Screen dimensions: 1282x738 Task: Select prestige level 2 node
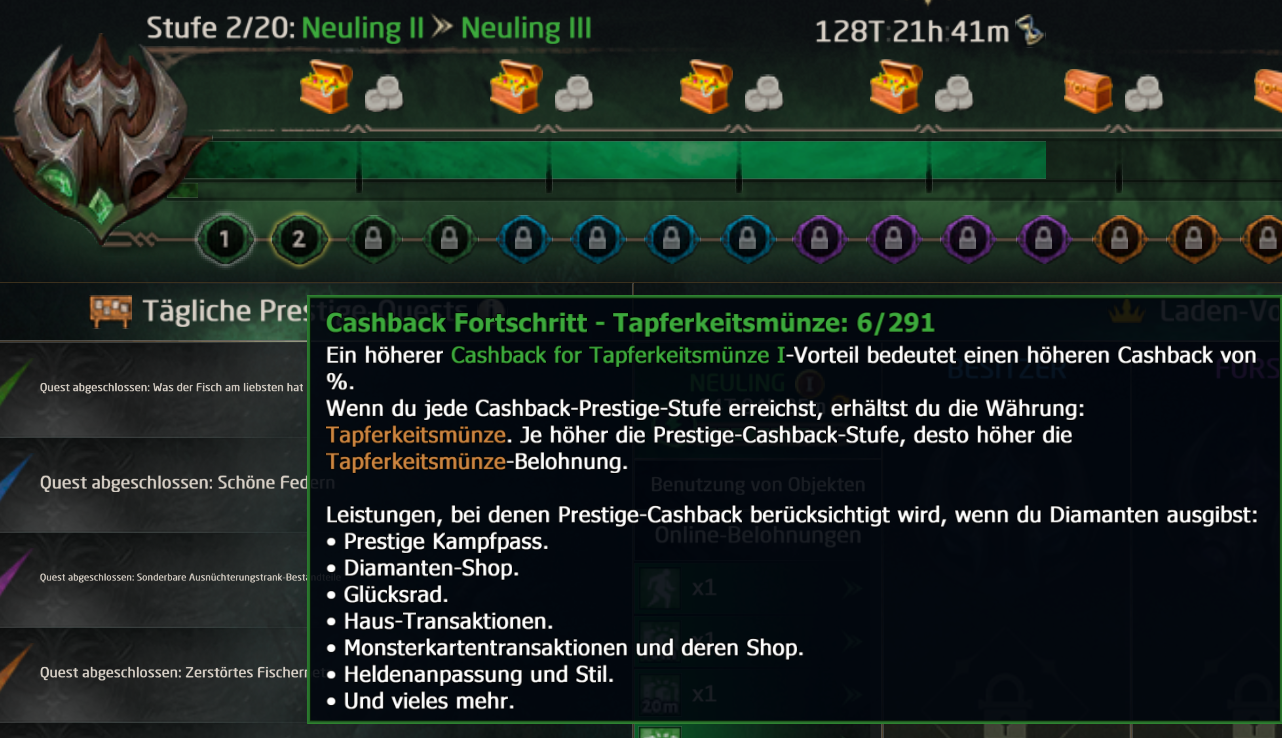(x=298, y=239)
